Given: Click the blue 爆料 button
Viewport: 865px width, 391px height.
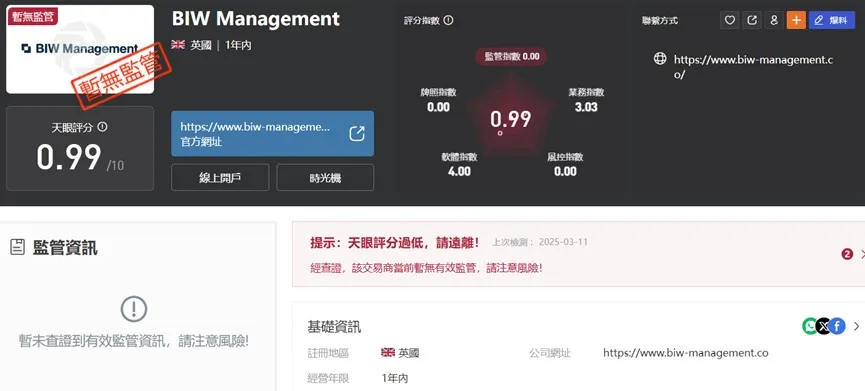Looking at the screenshot, I should [x=831, y=20].
